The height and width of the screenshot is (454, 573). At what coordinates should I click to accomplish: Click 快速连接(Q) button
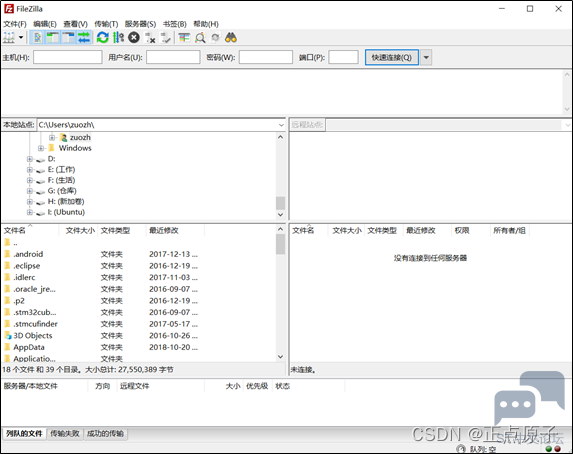pos(392,57)
